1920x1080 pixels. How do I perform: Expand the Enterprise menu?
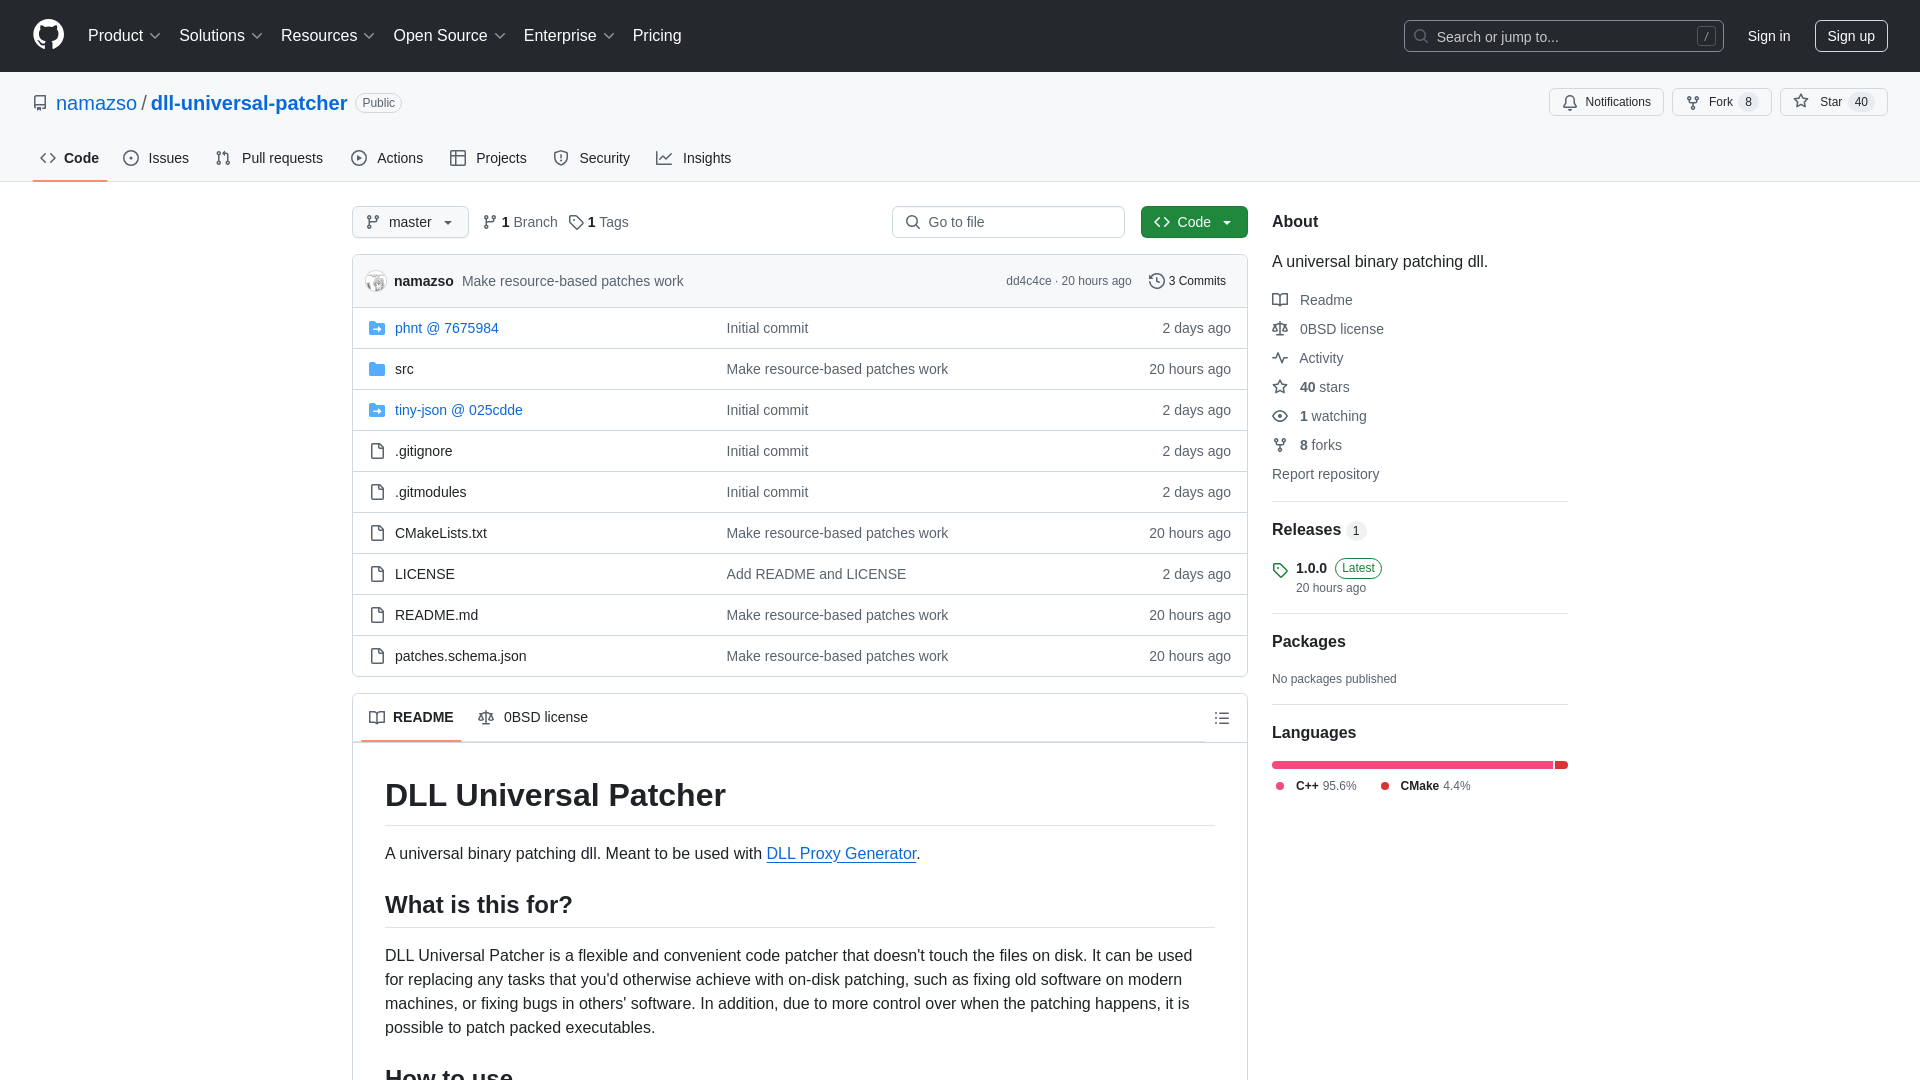pyautogui.click(x=569, y=36)
